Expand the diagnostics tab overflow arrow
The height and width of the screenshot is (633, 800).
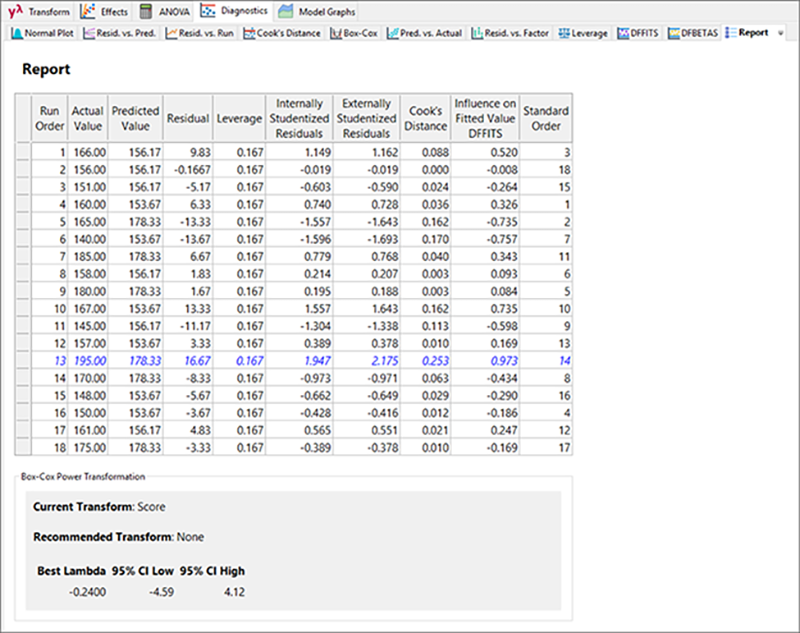tap(781, 33)
